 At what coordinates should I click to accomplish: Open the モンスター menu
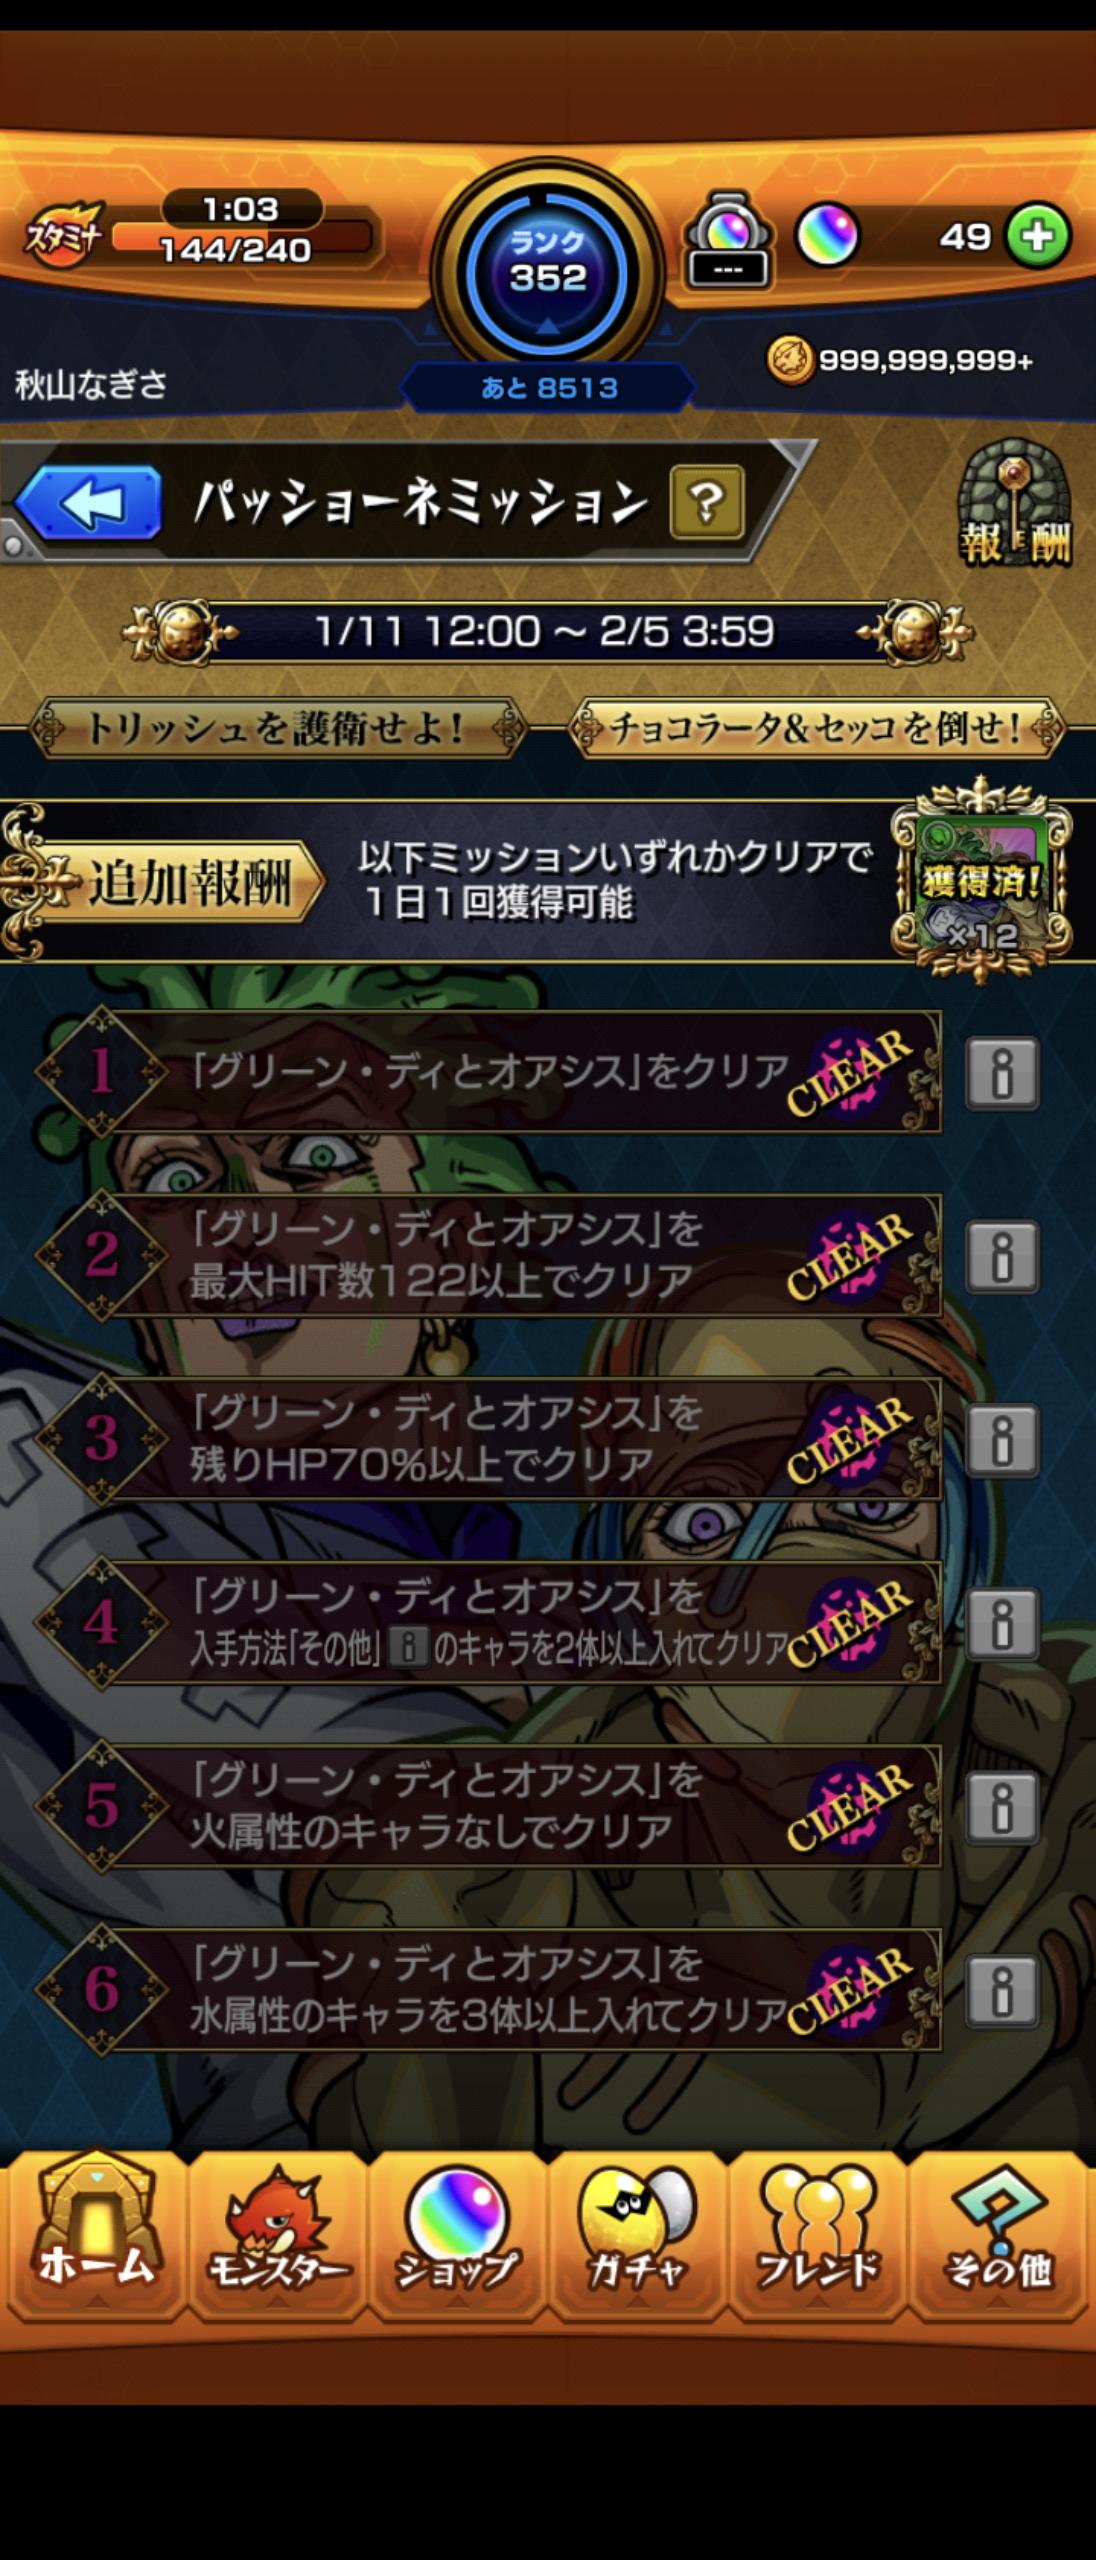click(x=277, y=2235)
